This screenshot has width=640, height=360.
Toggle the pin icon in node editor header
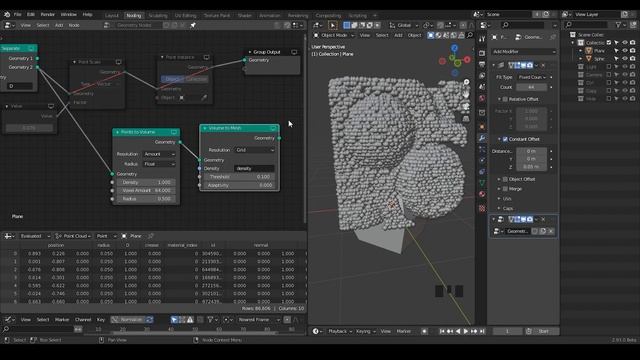click(x=193, y=25)
